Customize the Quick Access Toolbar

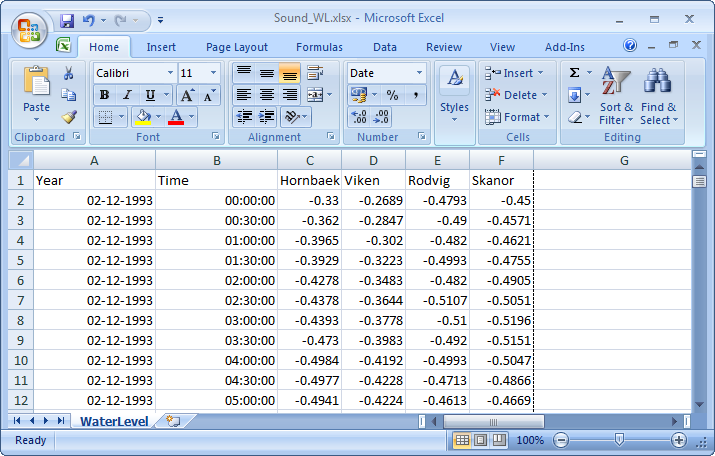pyautogui.click(x=161, y=20)
